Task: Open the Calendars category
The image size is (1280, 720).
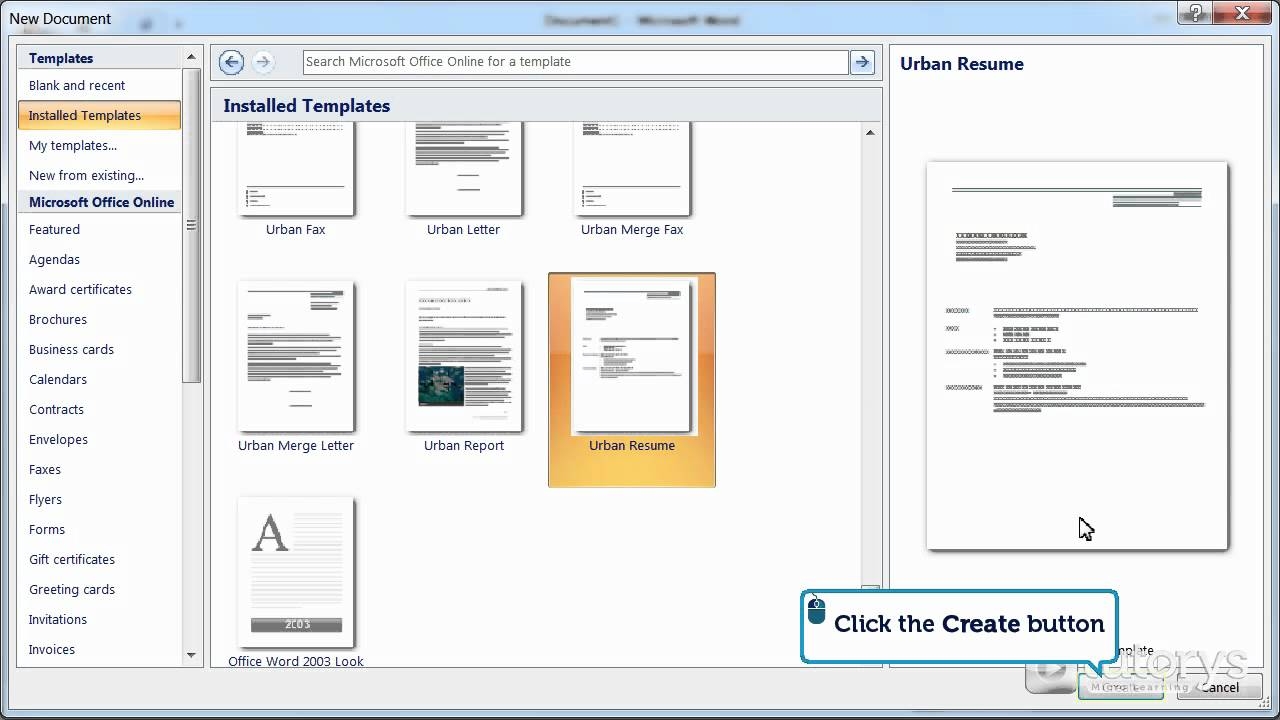Action: 99,379
